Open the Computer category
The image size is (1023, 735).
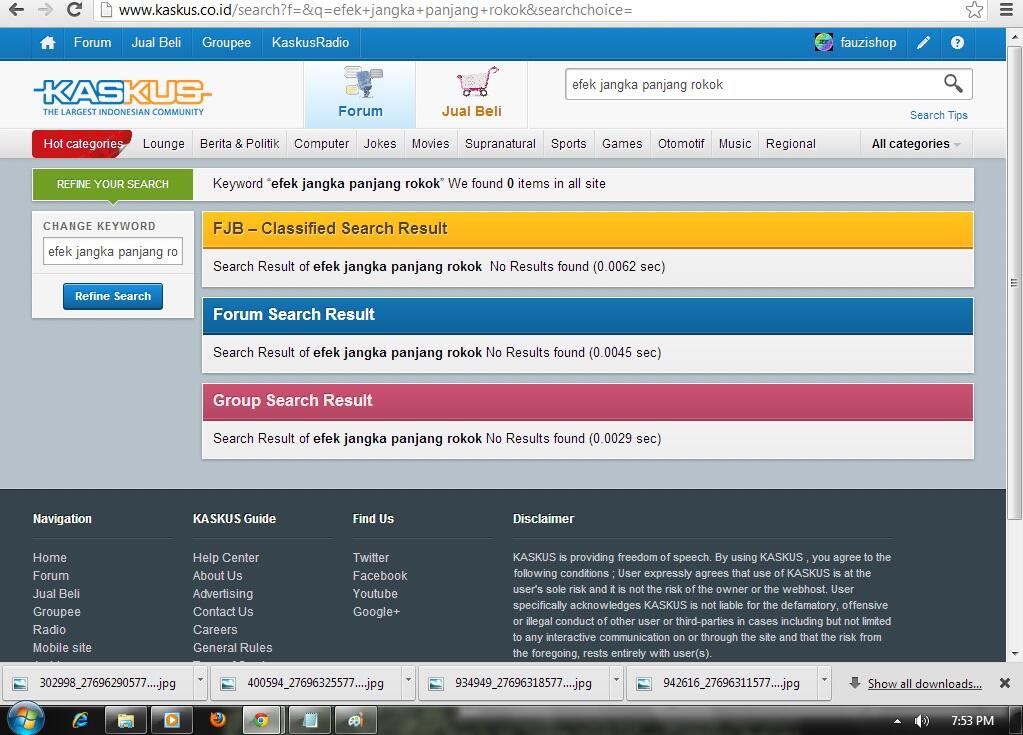(x=322, y=144)
